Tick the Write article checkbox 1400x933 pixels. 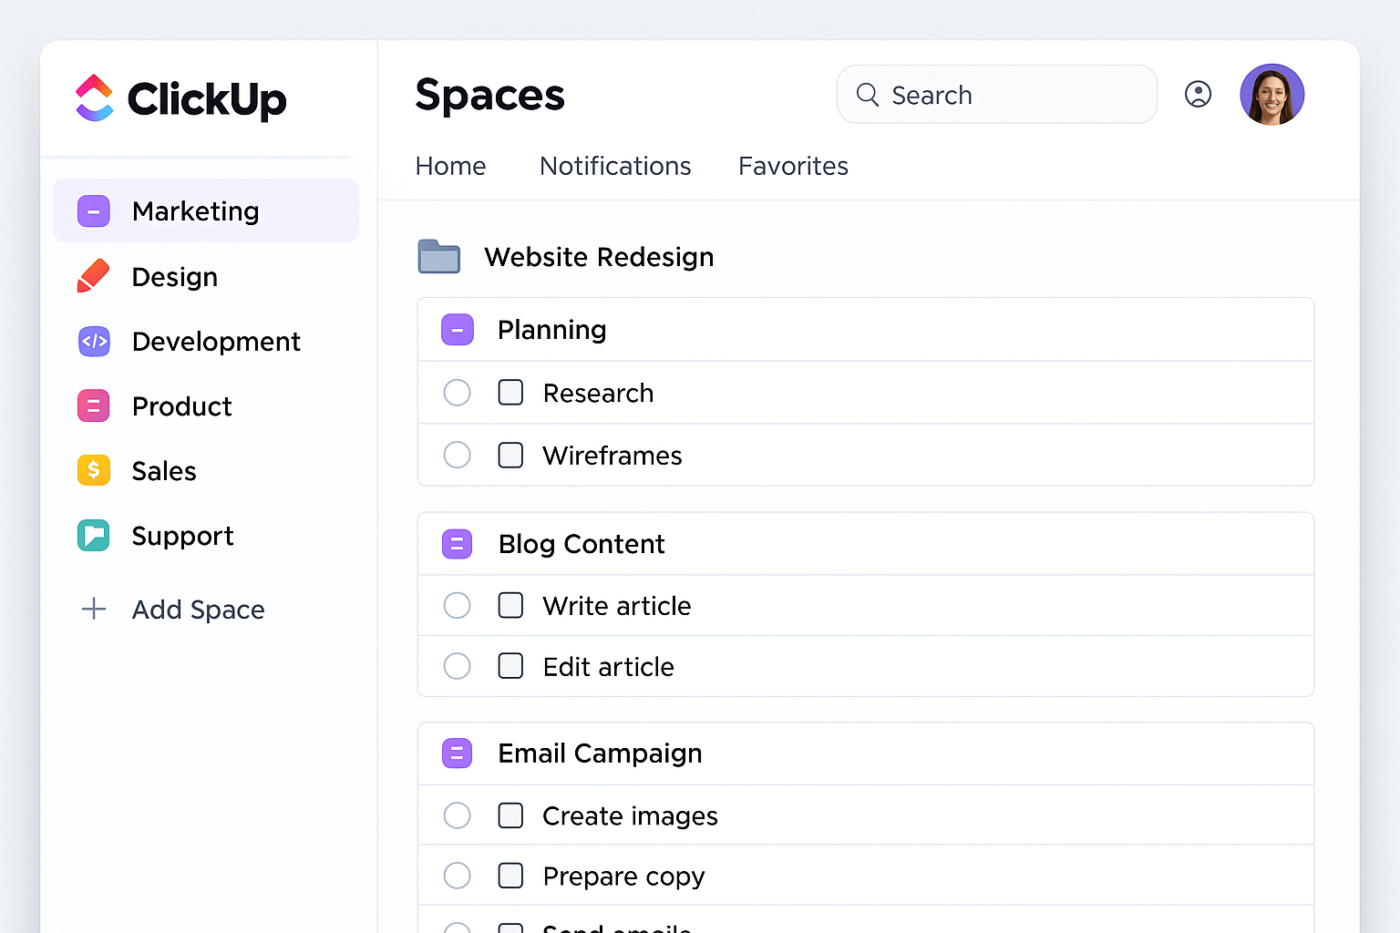510,605
